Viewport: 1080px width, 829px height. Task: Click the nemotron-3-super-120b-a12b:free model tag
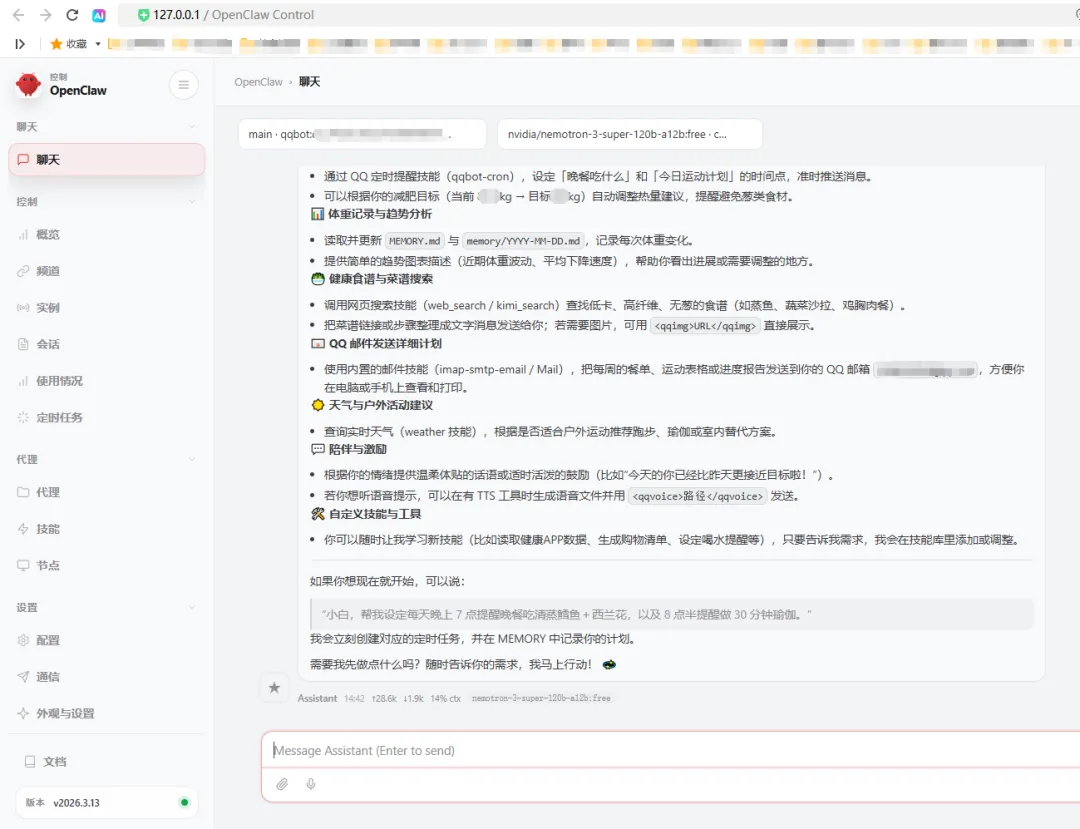click(541, 698)
